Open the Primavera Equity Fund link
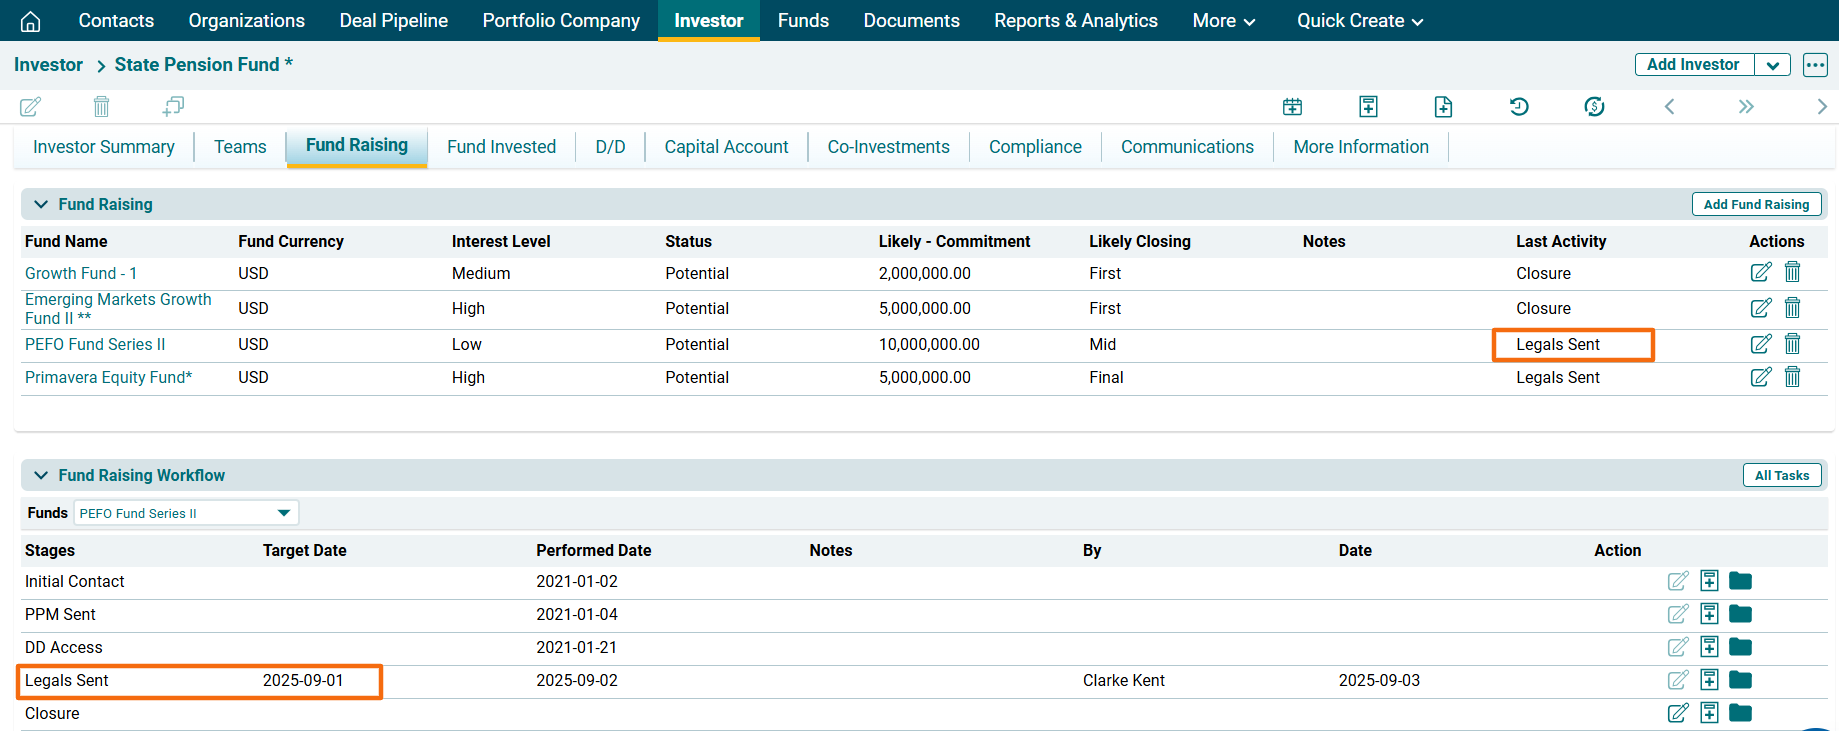The image size is (1839, 731). pos(108,377)
